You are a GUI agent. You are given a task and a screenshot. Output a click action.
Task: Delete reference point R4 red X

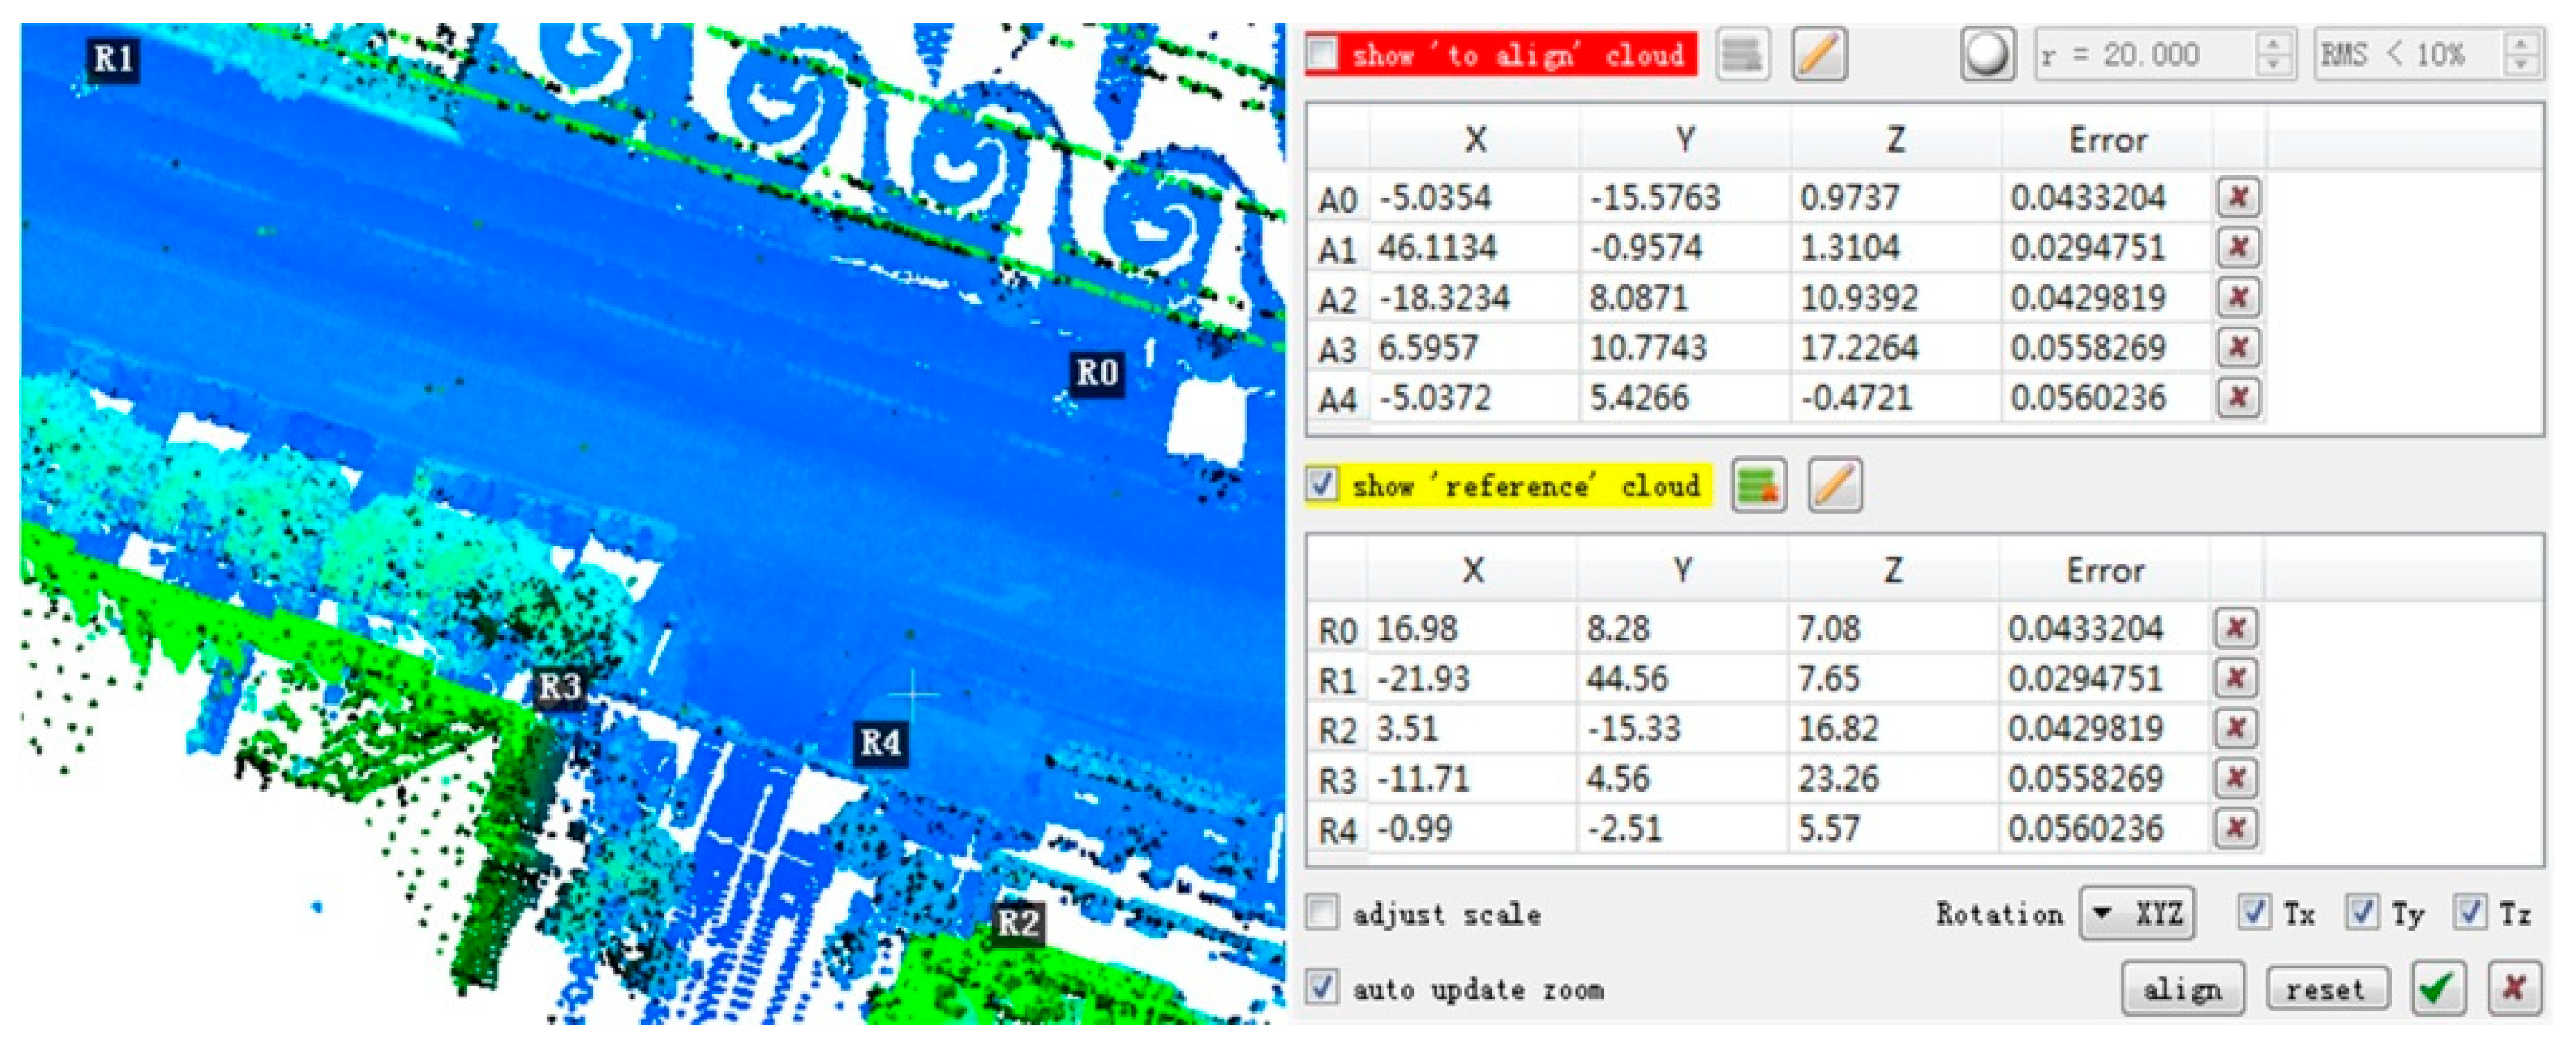point(2236,828)
